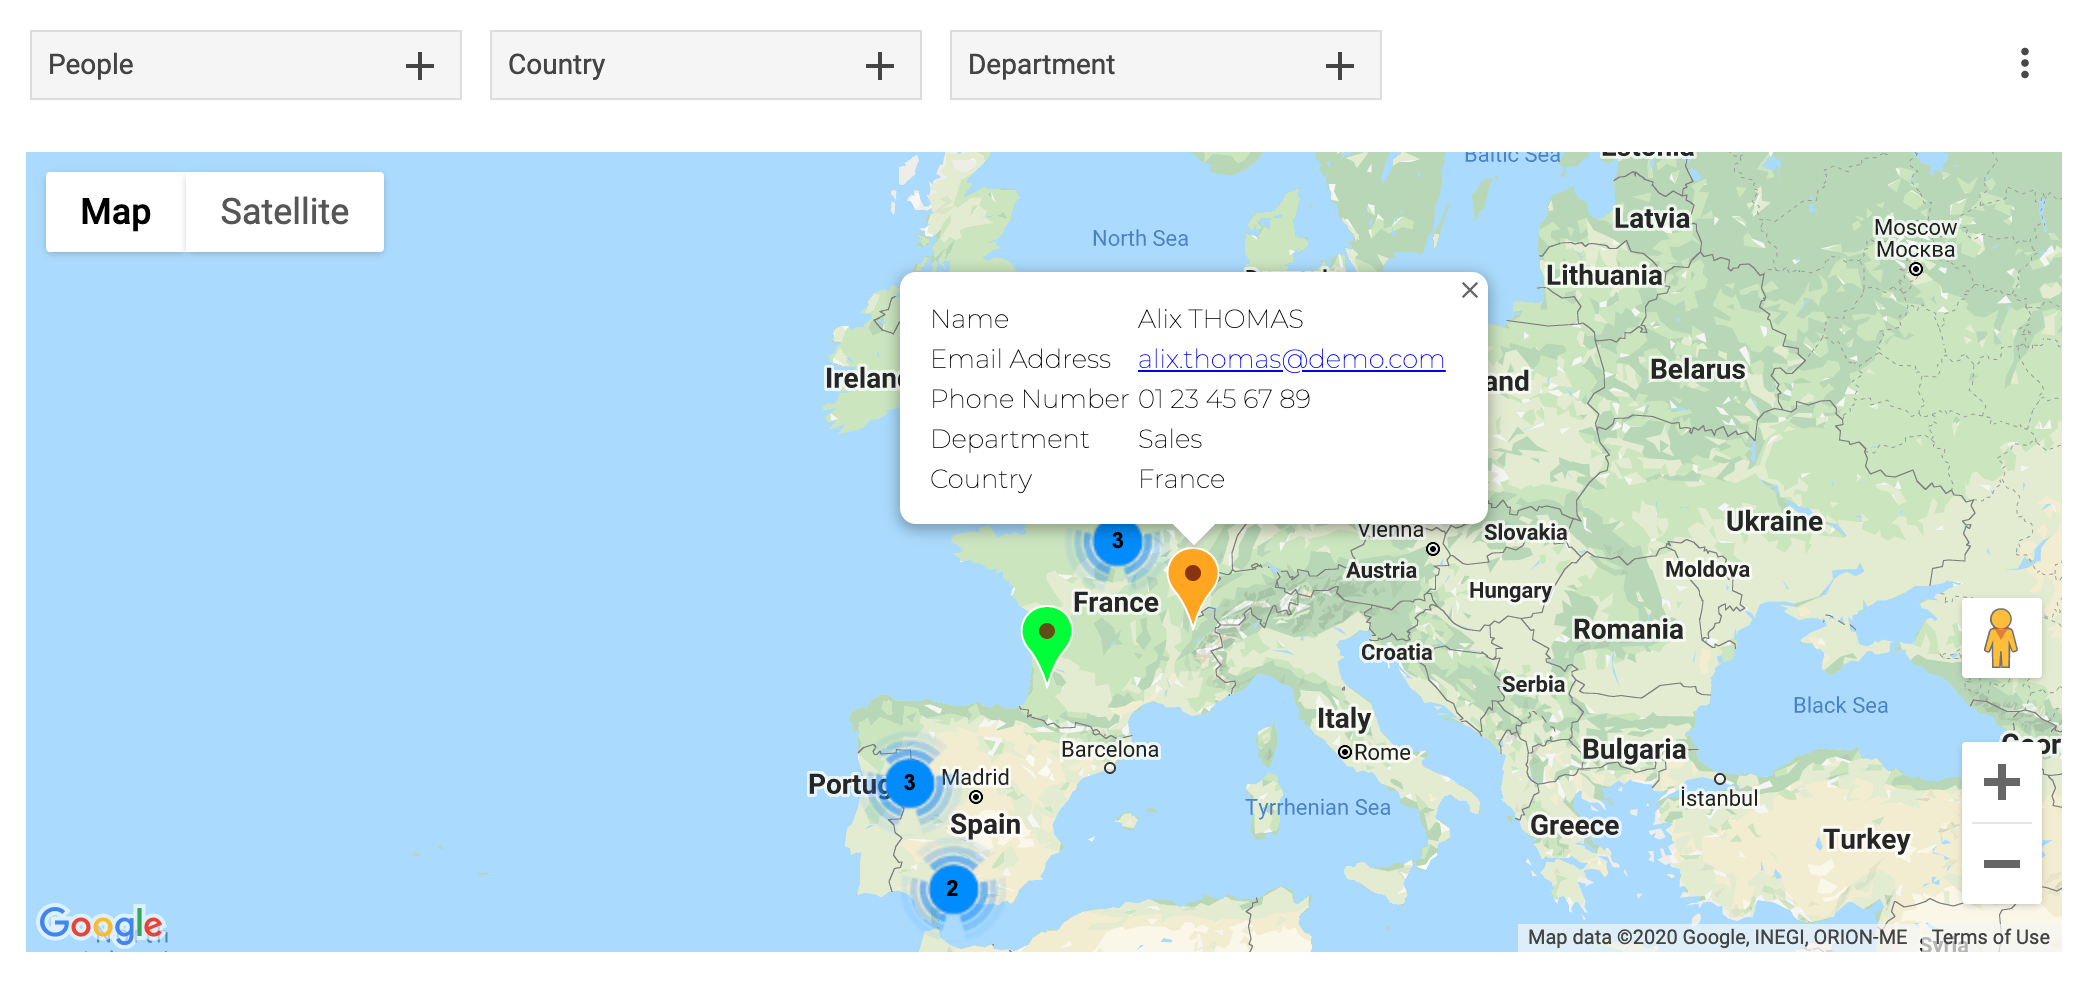
Task: Zoom in using the plus control
Action: click(2001, 783)
